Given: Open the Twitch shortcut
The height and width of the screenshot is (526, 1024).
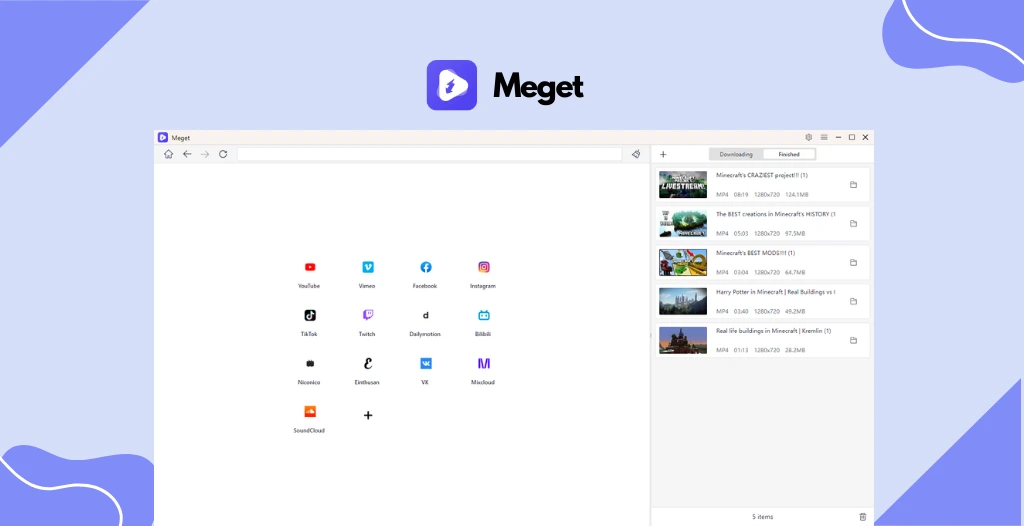Looking at the screenshot, I should click(368, 315).
